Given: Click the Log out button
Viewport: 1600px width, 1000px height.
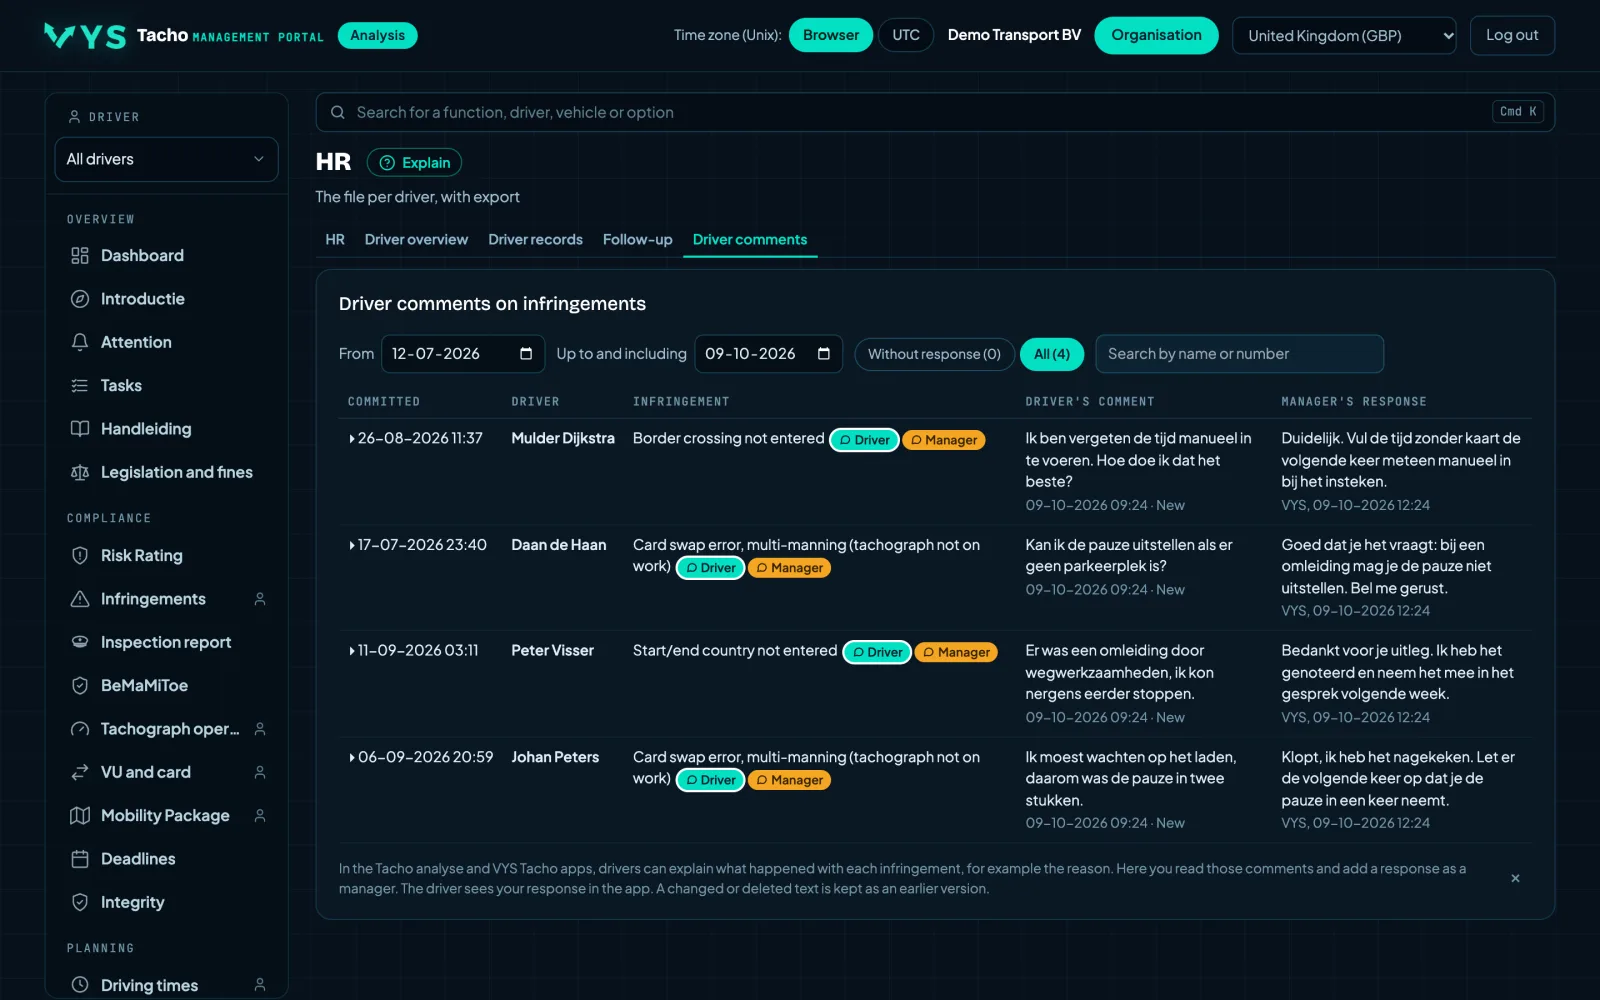Looking at the screenshot, I should 1512,36.
